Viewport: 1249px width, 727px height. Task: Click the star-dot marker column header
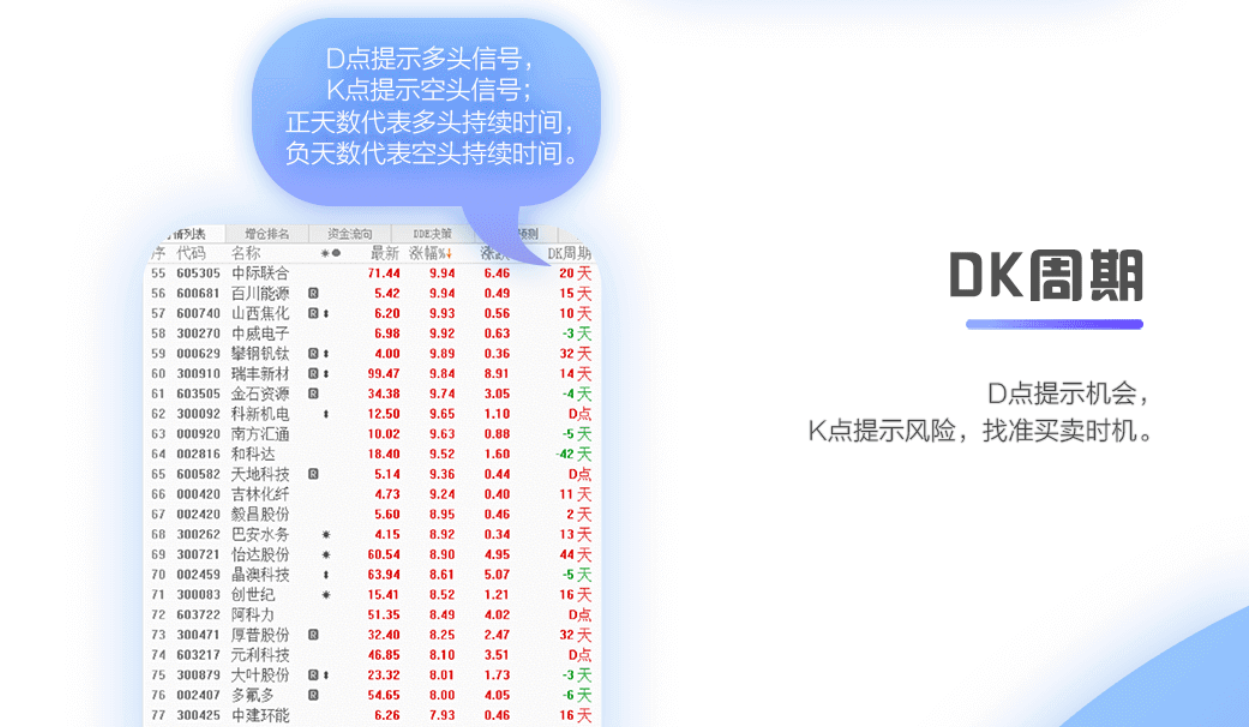click(330, 253)
